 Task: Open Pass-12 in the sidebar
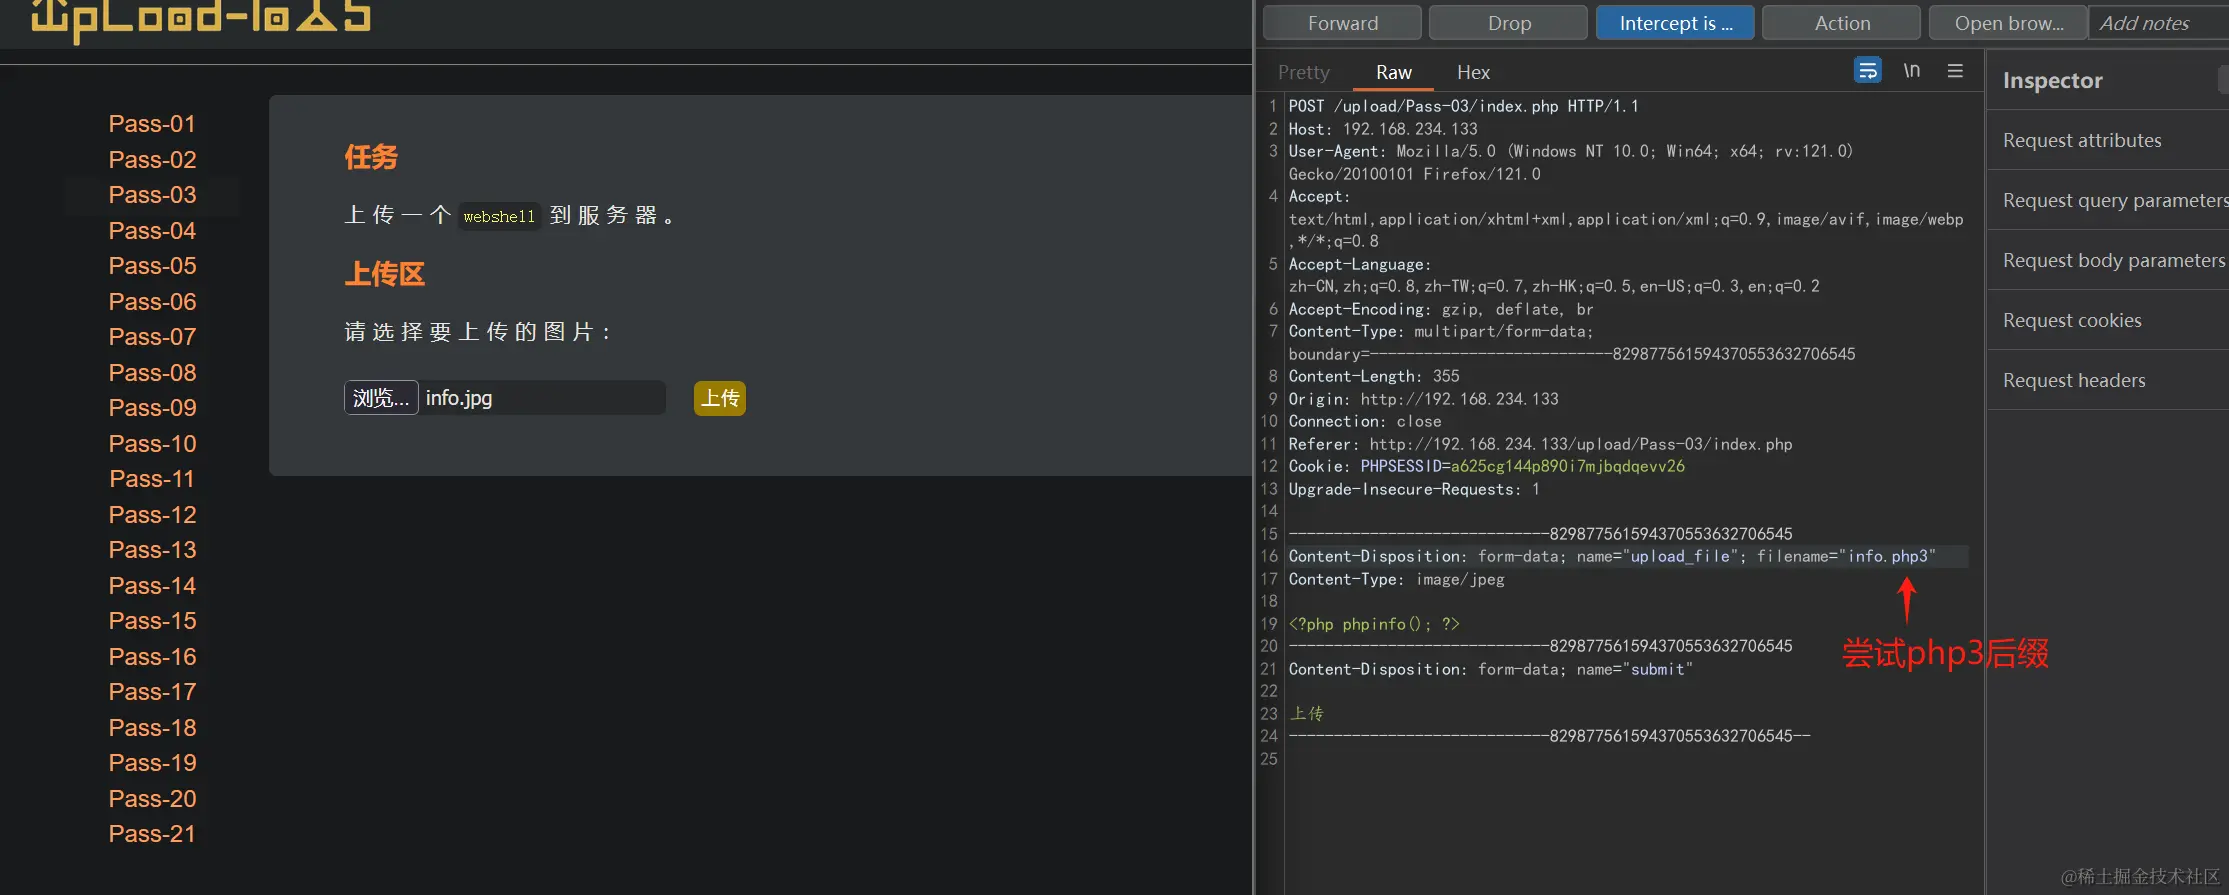pos(152,515)
